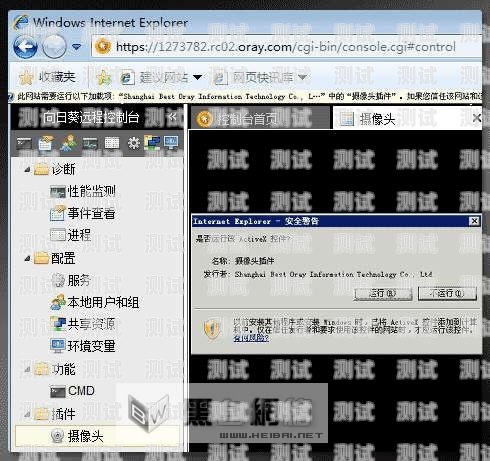Click 不运行 in the security warning
The width and height of the screenshot is (490, 461).
point(447,294)
